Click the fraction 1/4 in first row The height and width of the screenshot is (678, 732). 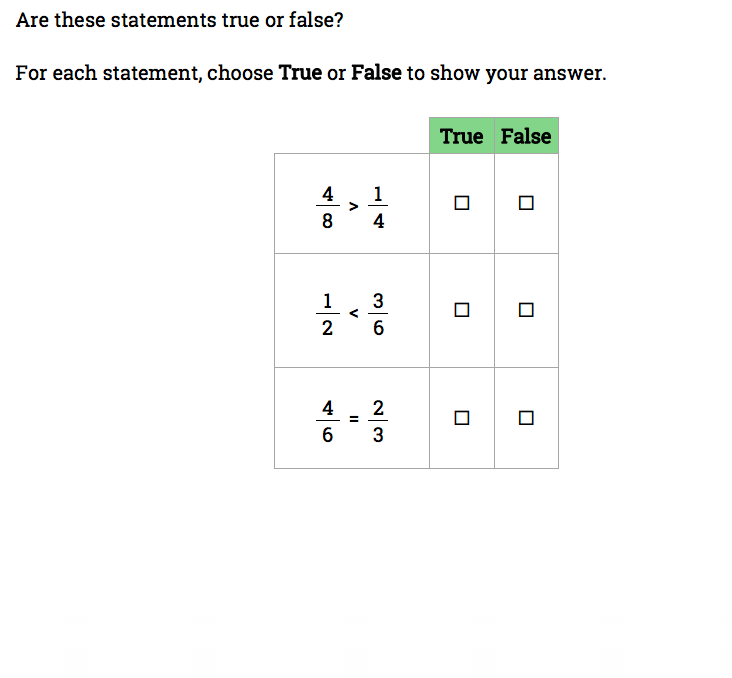click(378, 207)
